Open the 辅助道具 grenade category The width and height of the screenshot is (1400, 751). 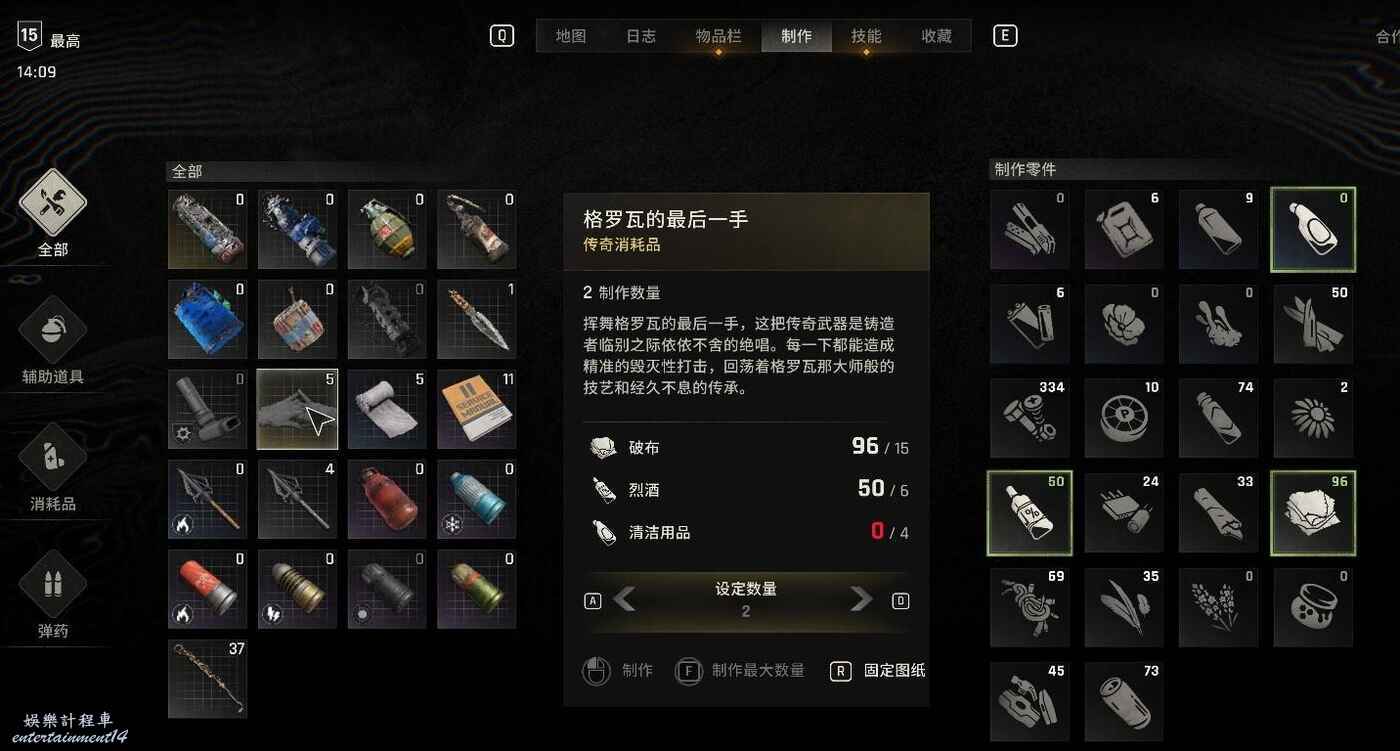click(x=53, y=330)
